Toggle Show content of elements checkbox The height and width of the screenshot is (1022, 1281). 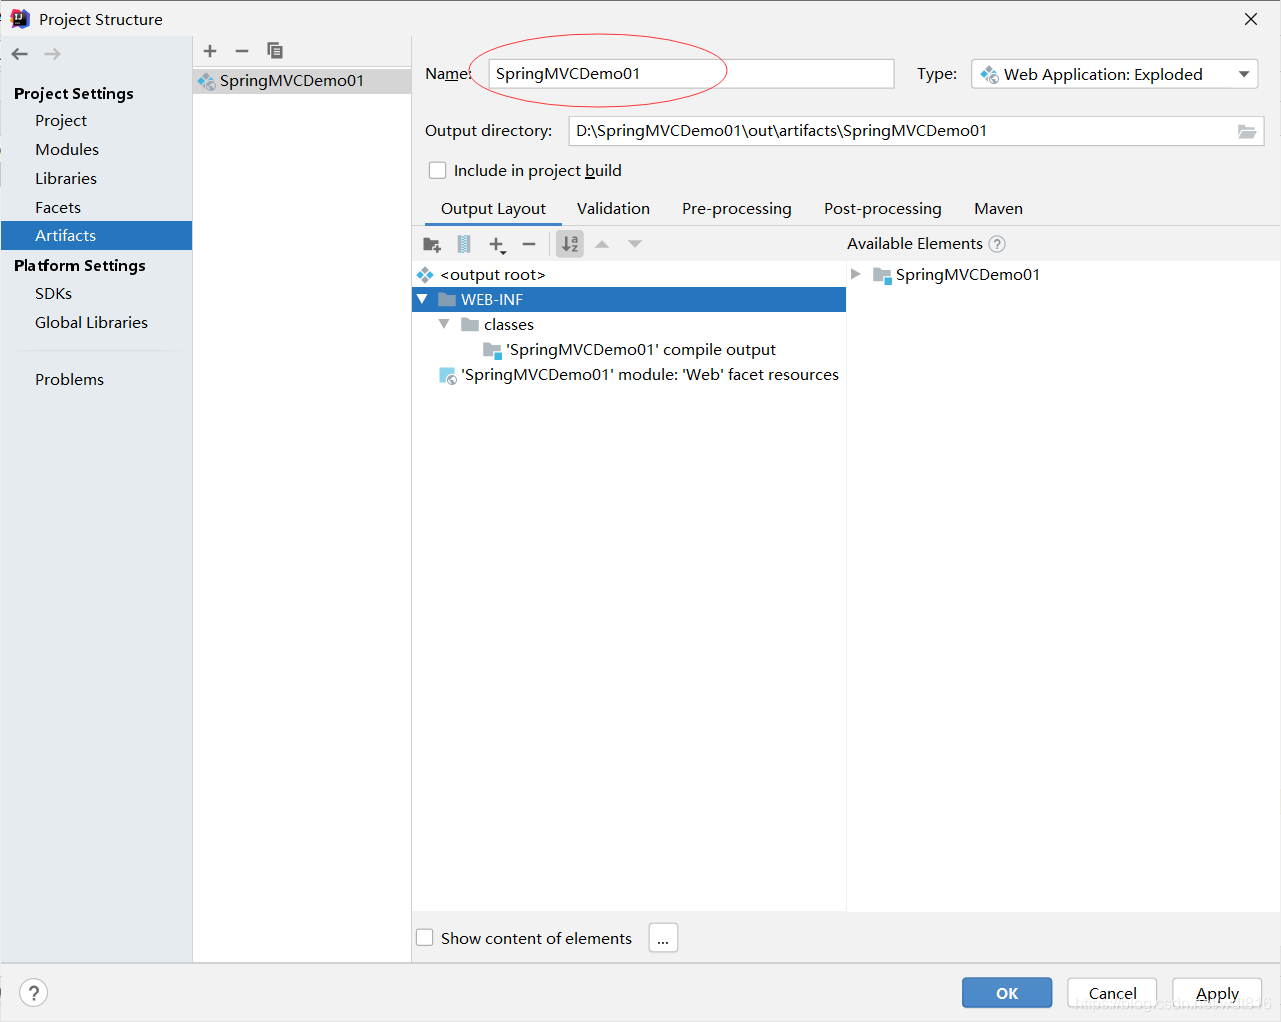pos(424,937)
